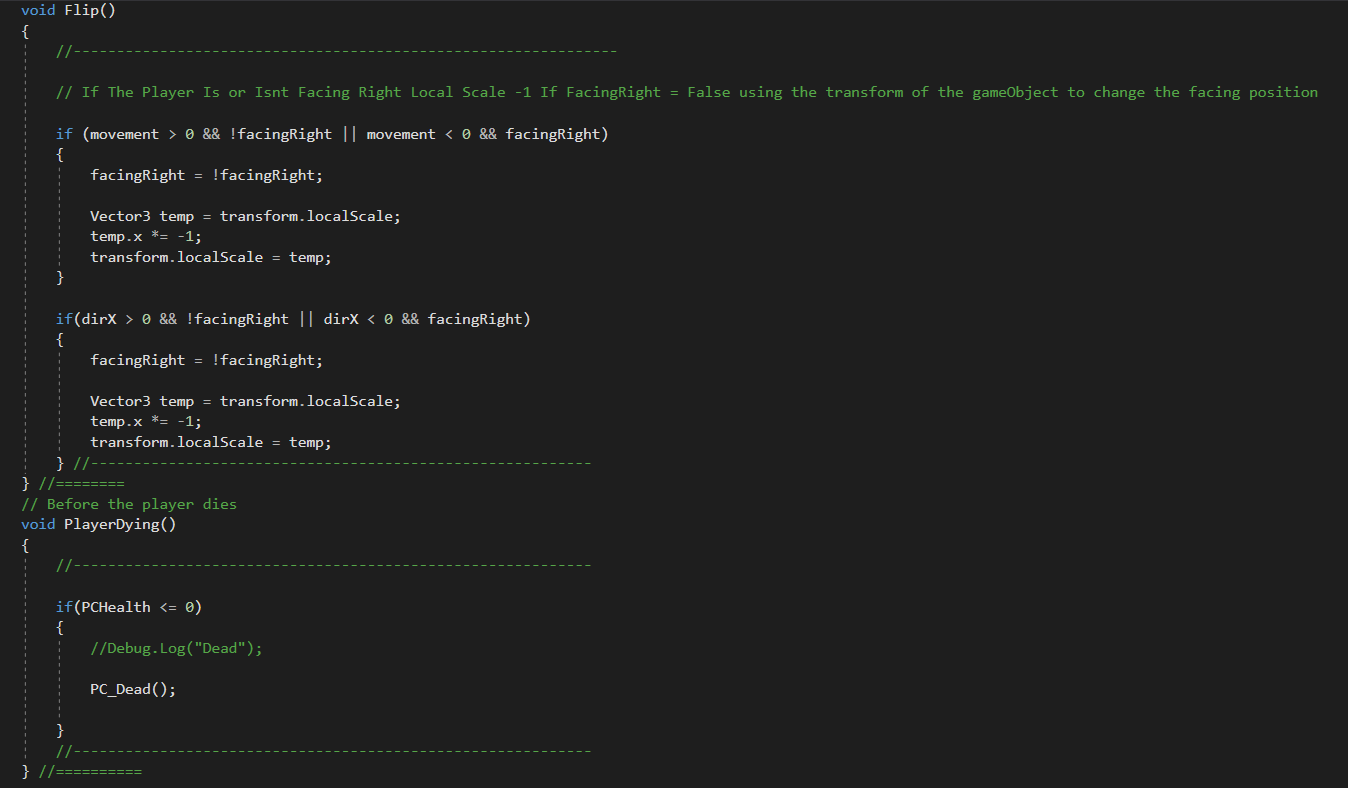
Task: Click the PC_Dead() function call
Action: (x=132, y=689)
